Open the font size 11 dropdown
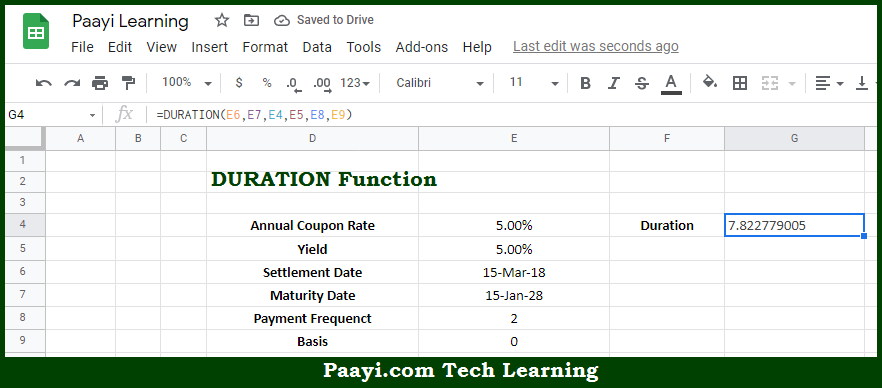 click(x=534, y=83)
